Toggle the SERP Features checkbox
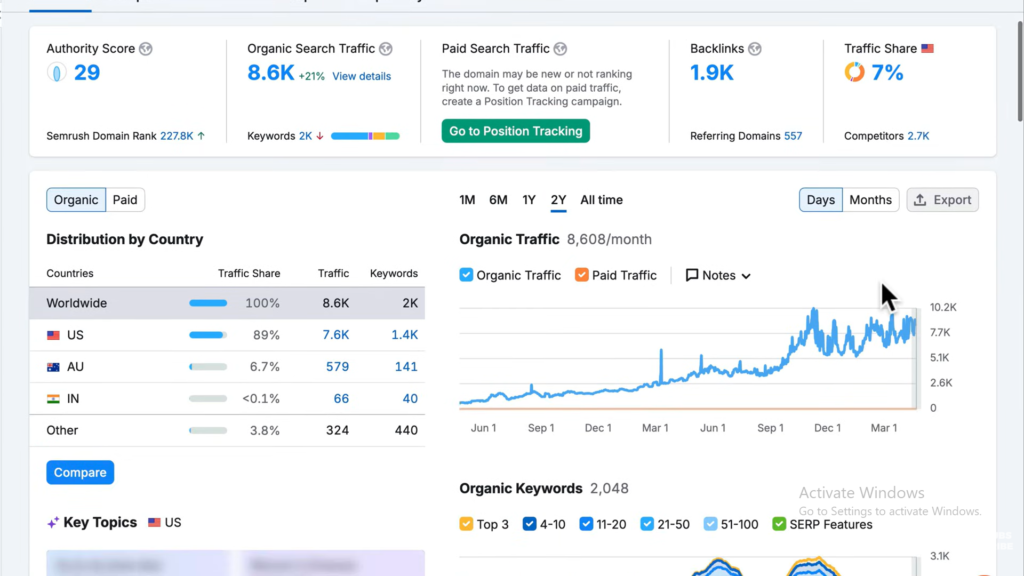 pos(779,524)
